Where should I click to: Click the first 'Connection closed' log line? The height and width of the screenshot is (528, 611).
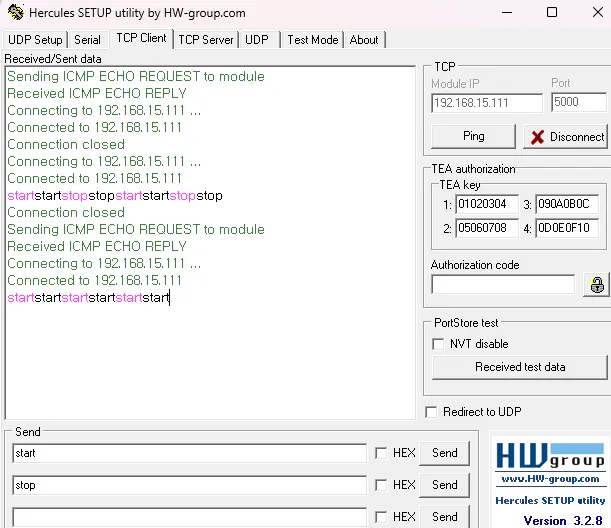66,145
